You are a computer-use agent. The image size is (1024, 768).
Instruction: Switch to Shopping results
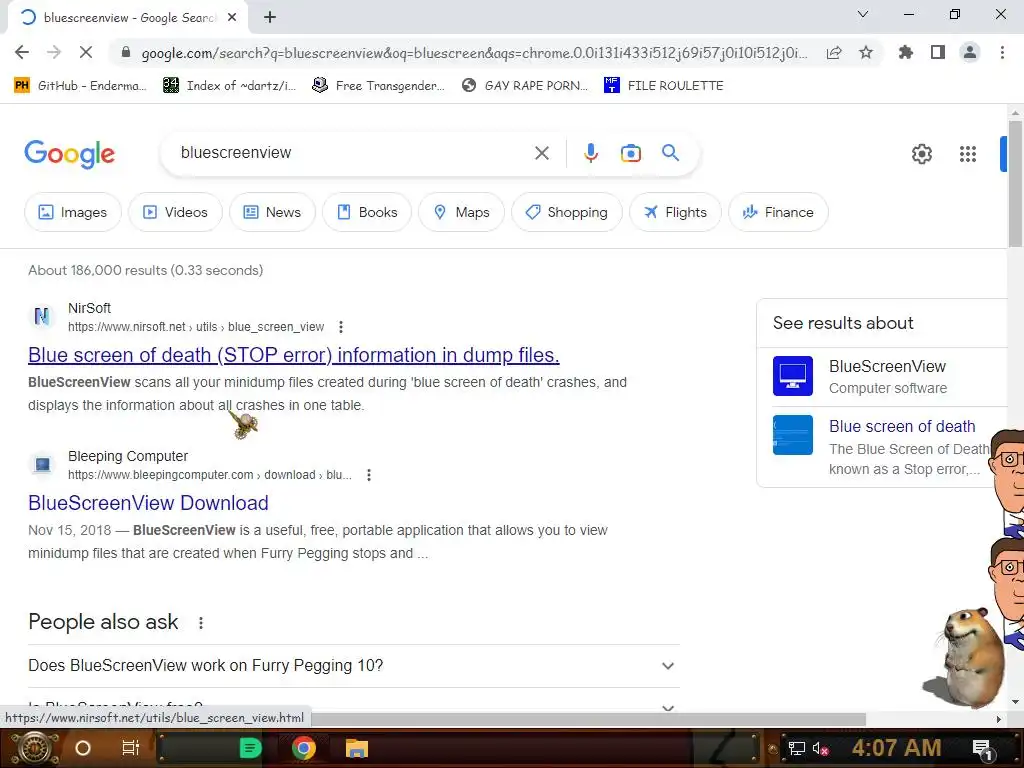coord(566,212)
